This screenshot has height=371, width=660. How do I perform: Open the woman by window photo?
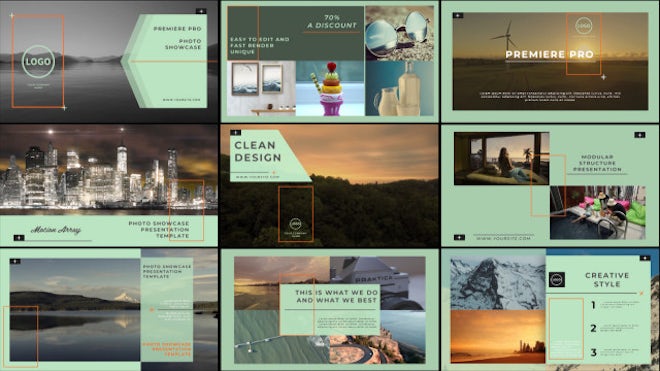coord(502,159)
